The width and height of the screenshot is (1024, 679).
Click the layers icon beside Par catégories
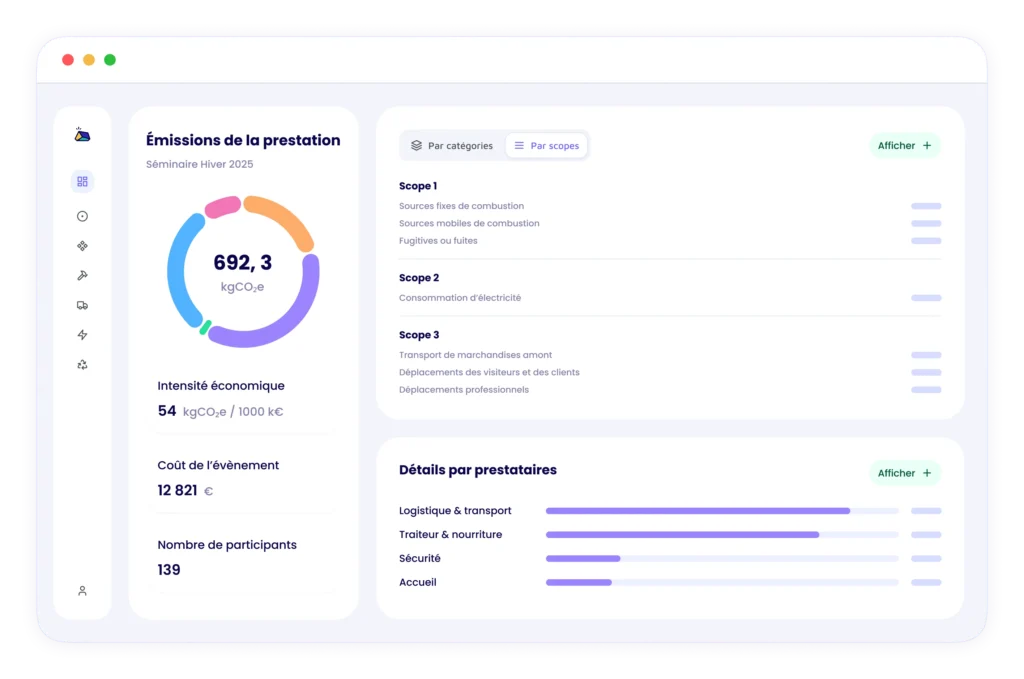coord(416,146)
